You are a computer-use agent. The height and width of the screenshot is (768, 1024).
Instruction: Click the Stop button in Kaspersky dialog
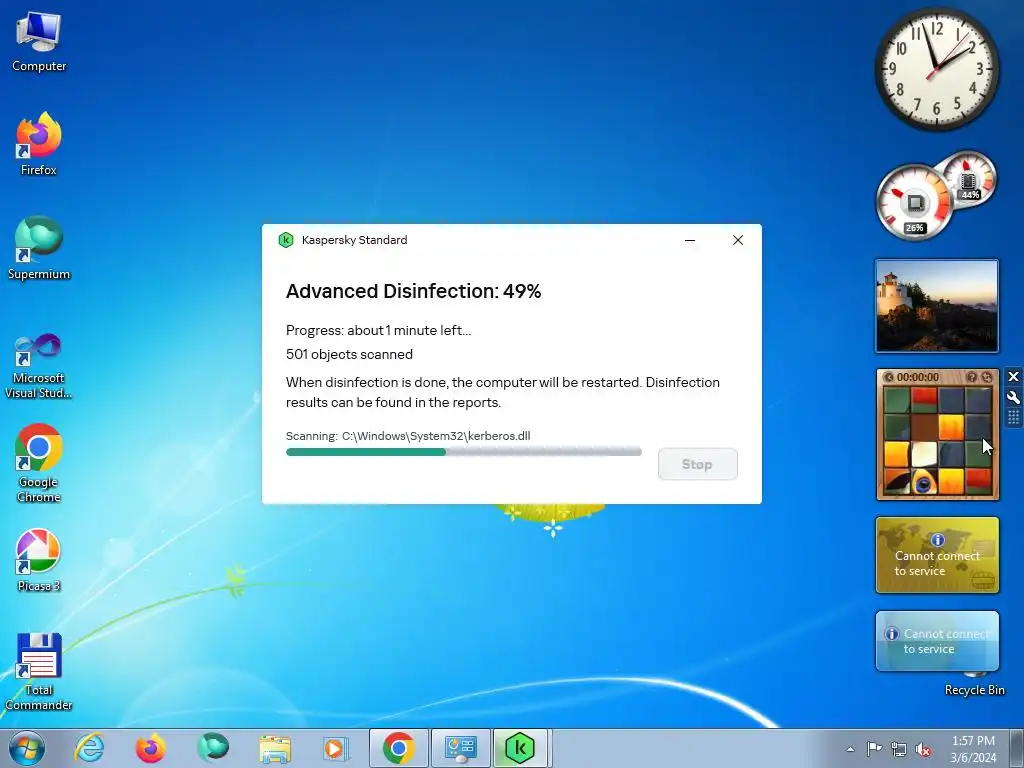697,464
